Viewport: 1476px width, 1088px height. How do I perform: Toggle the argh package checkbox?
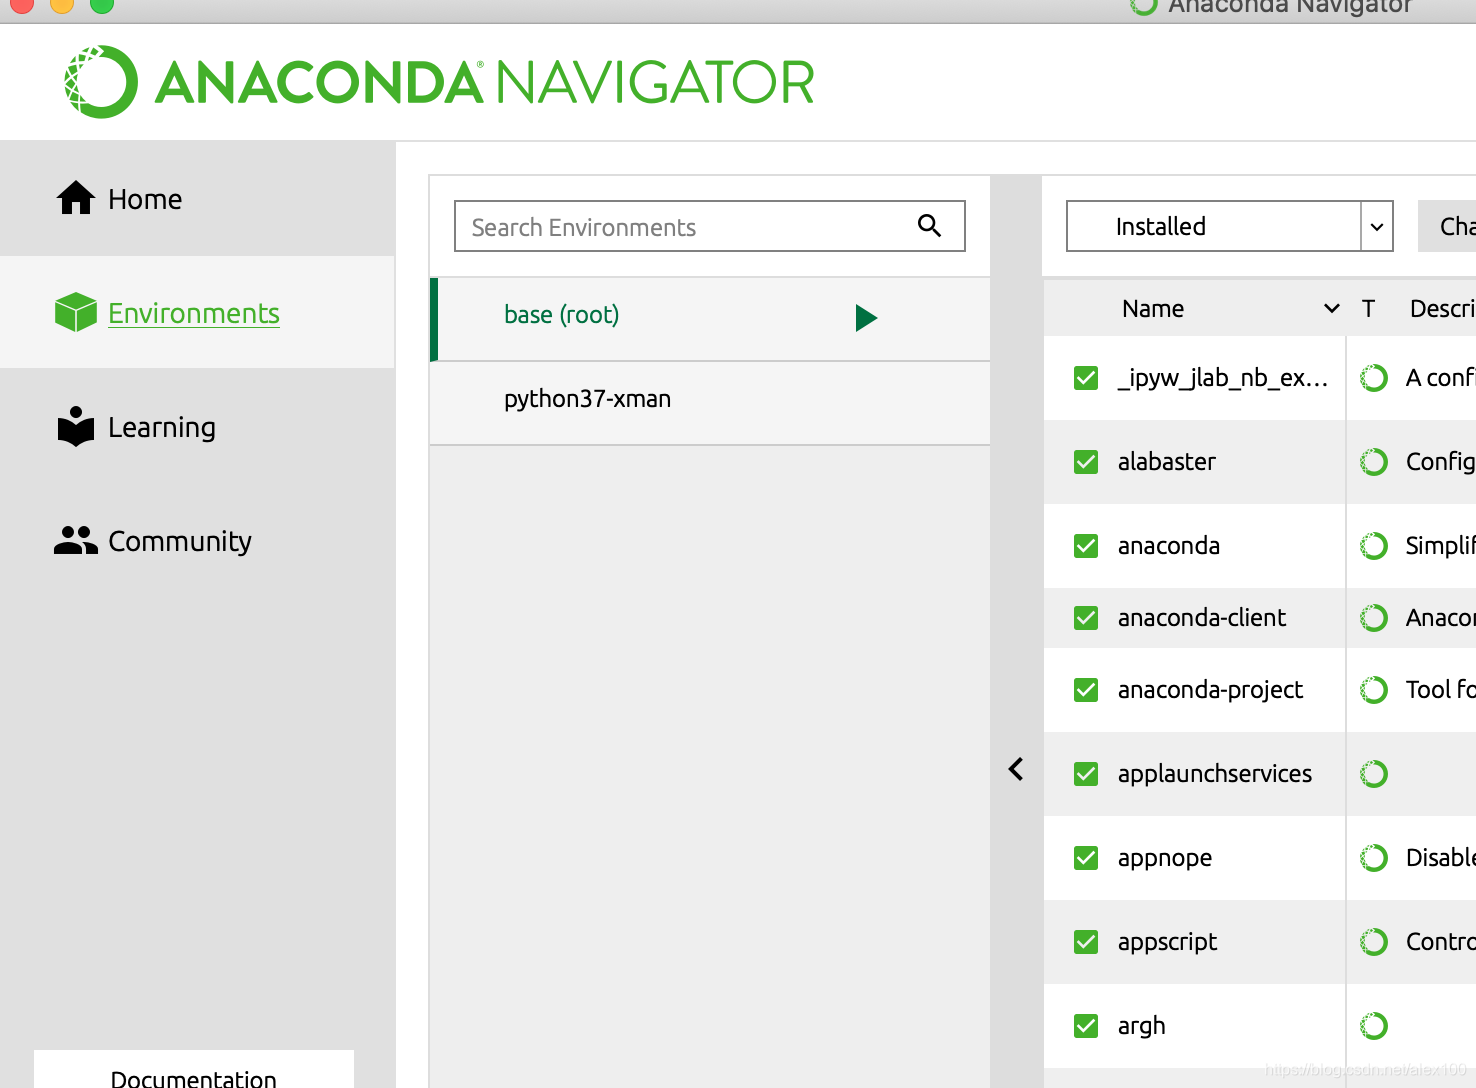click(1086, 1026)
